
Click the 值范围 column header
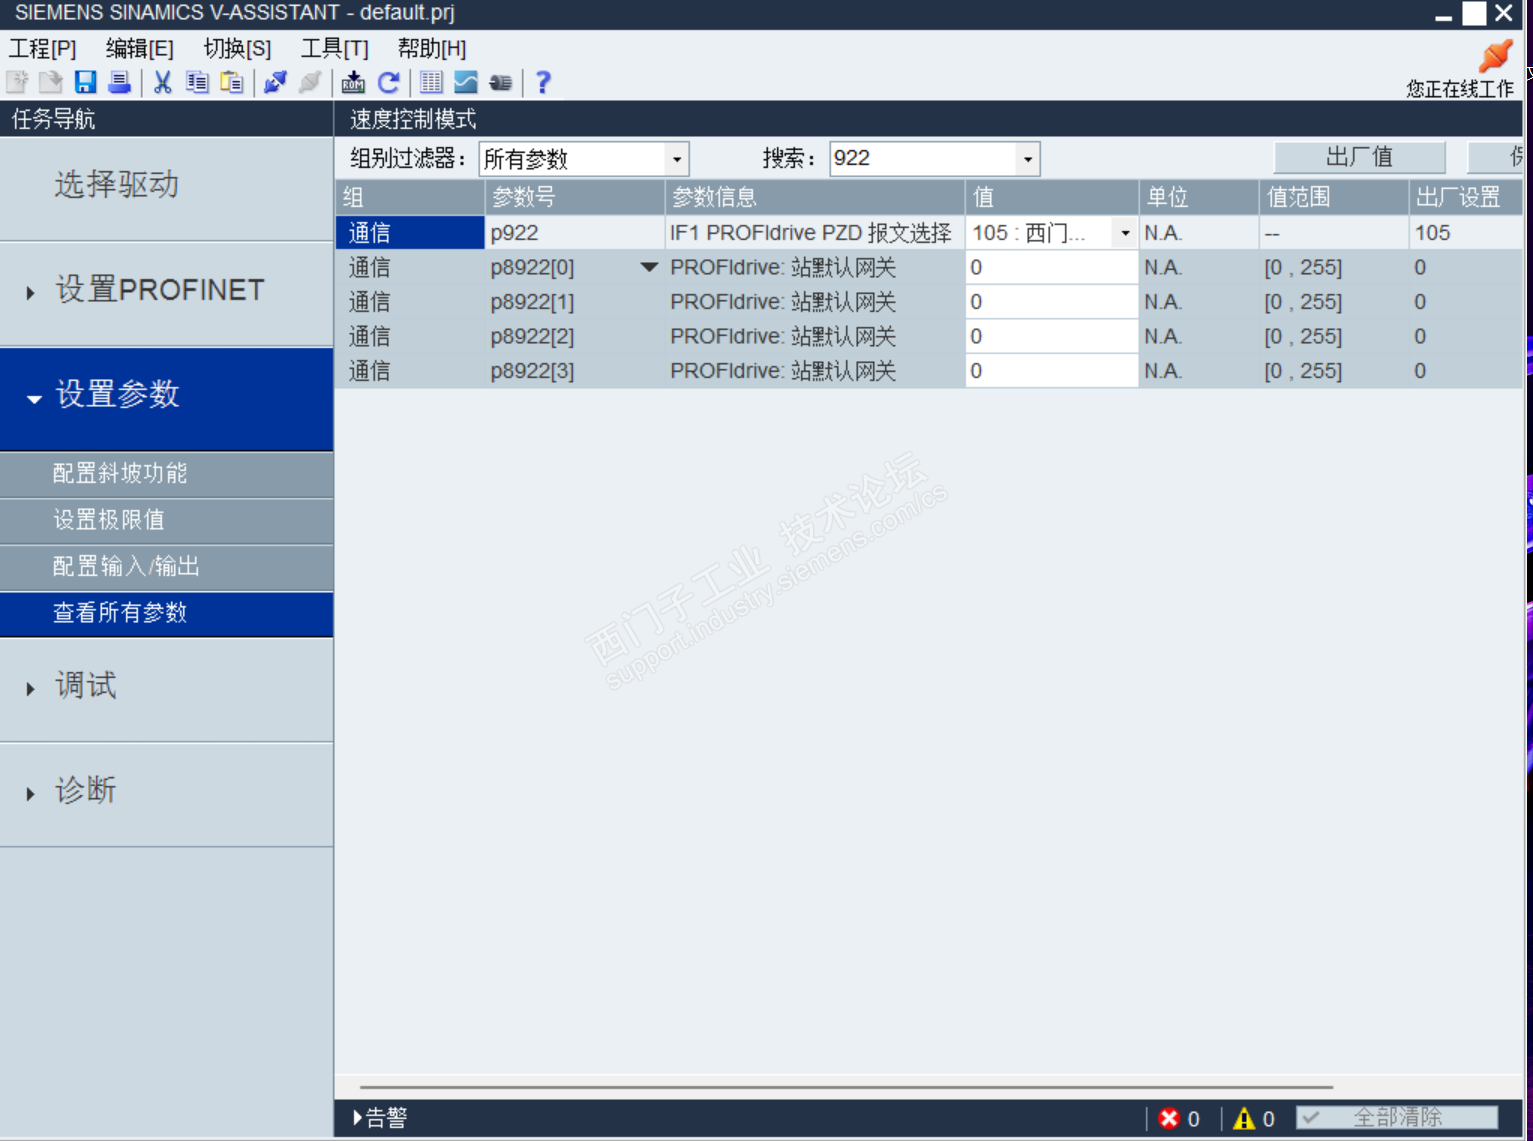click(1333, 197)
